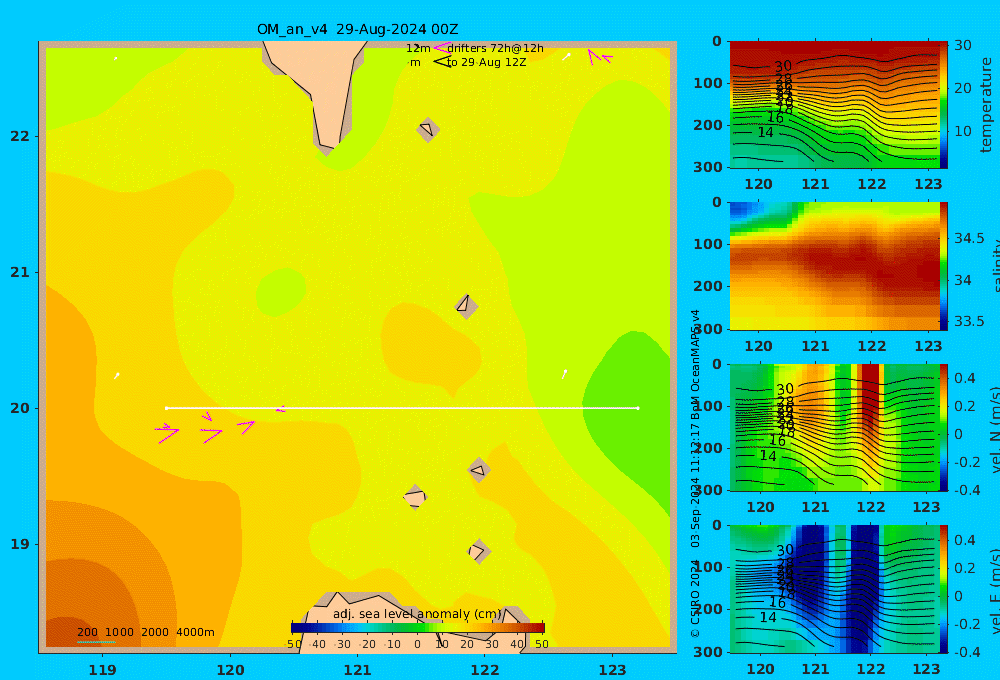The width and height of the screenshot is (1000, 680).
Task: Click the 'drifters 72h@12h' legend text
Action: (x=496, y=48)
